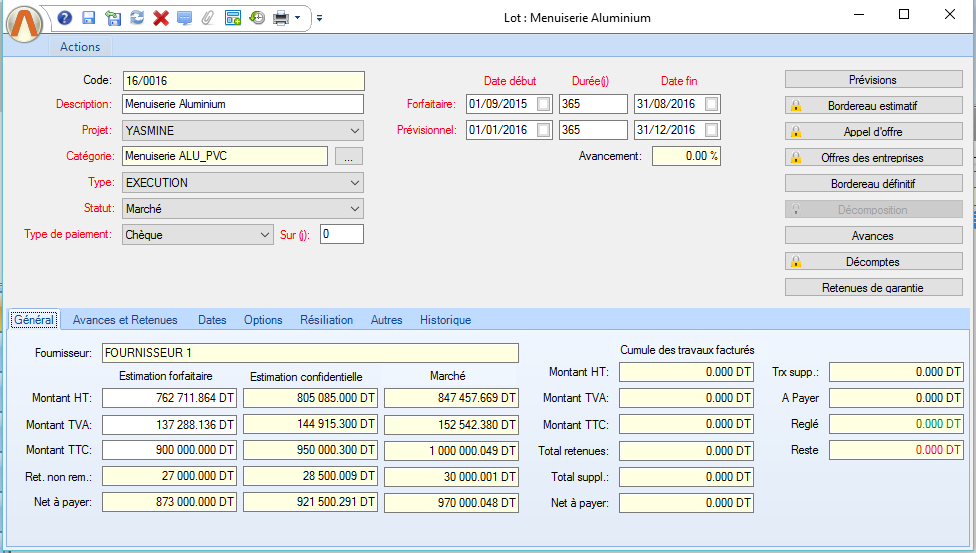Click the comment speech bubble icon
Screen dimensions: 976x553
coord(184,18)
